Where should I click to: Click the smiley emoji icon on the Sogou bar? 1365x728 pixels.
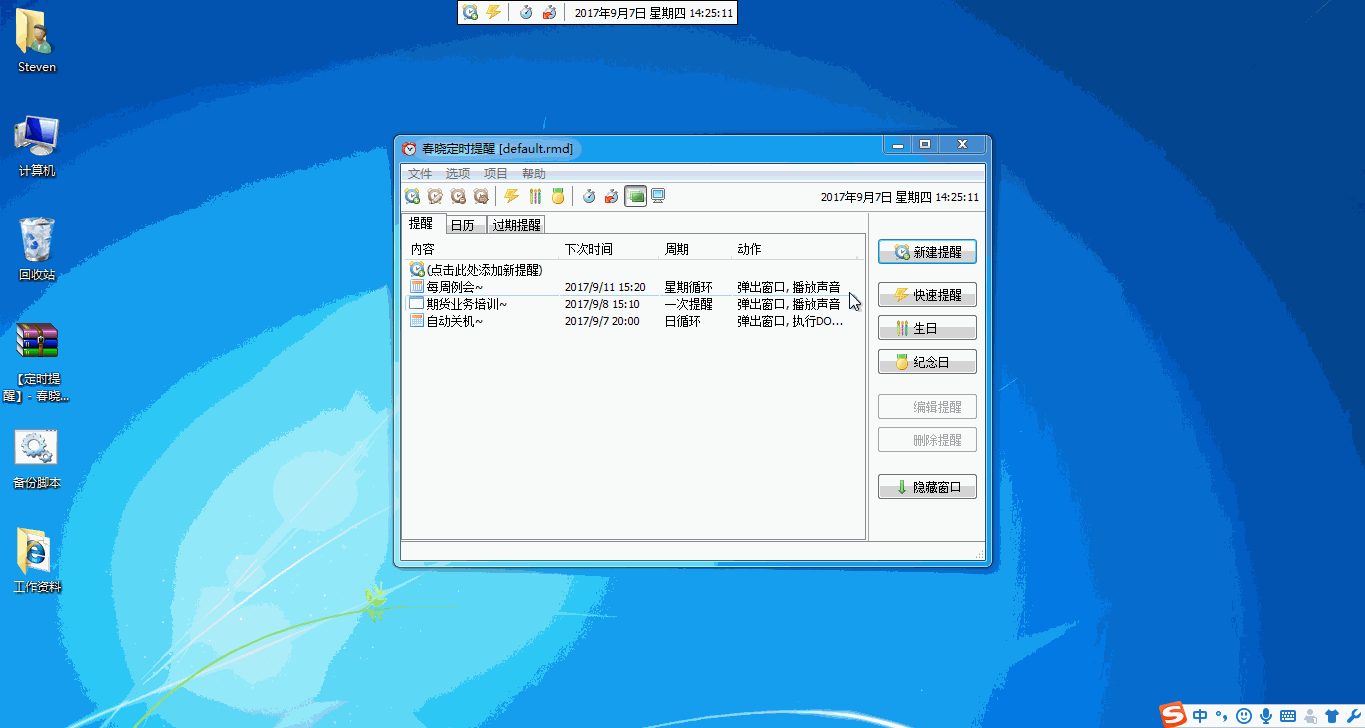pos(1244,715)
